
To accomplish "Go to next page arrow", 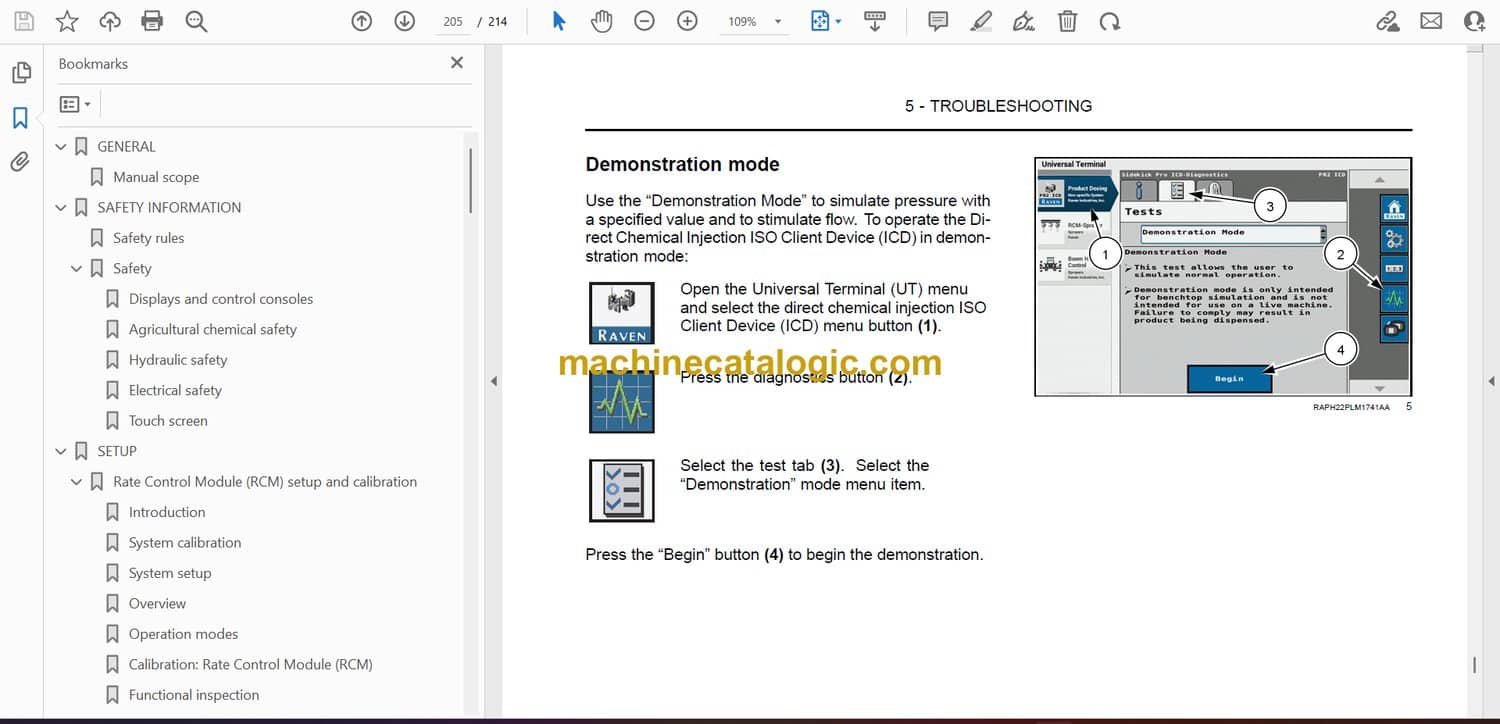I will click(404, 21).
